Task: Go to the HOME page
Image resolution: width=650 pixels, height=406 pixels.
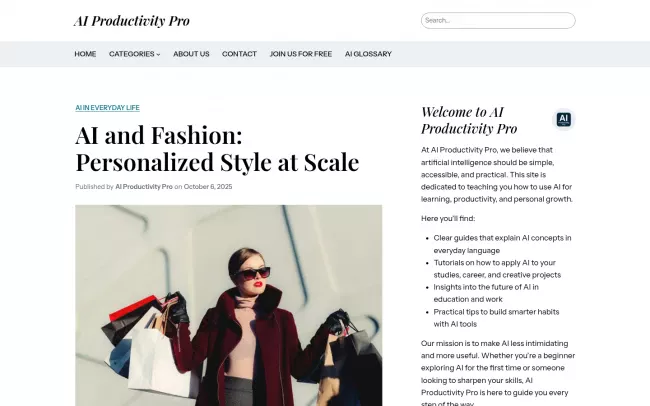Action: click(85, 54)
